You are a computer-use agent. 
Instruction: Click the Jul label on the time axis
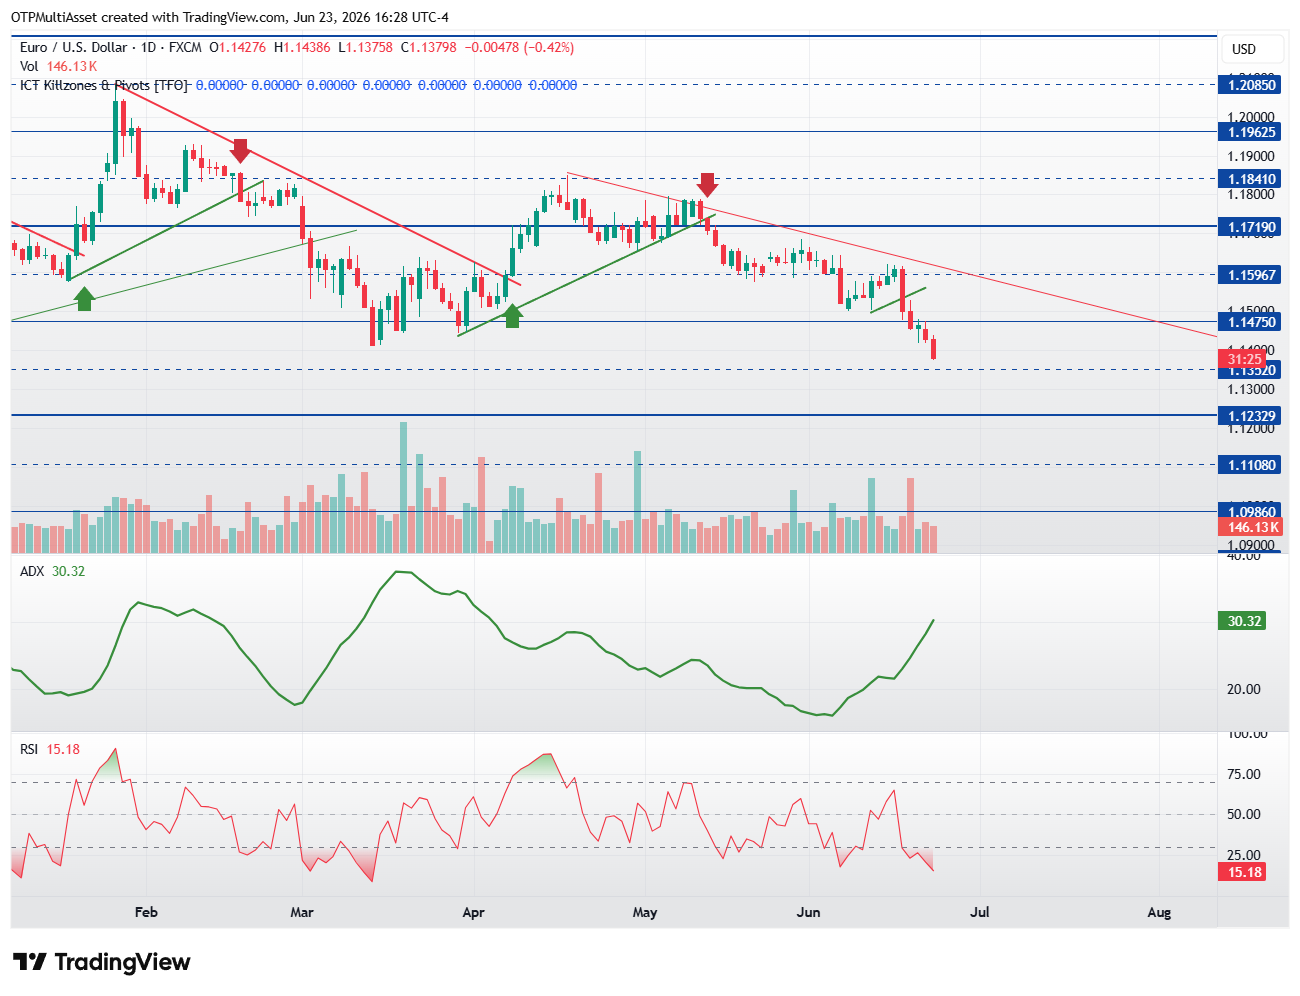point(980,912)
